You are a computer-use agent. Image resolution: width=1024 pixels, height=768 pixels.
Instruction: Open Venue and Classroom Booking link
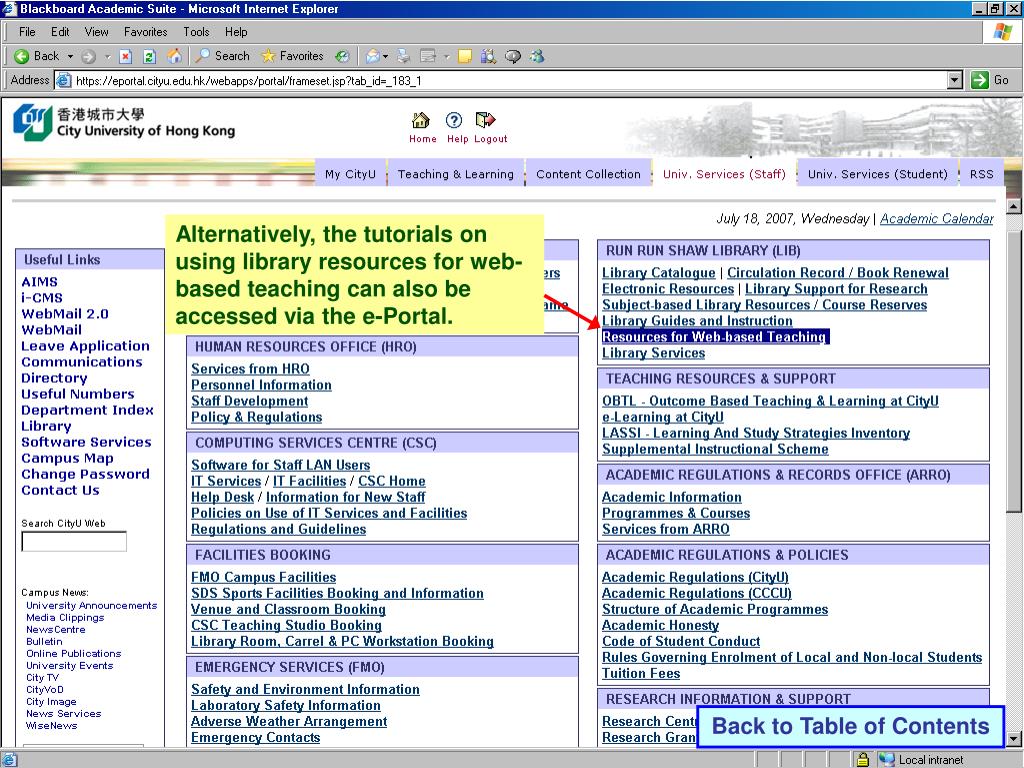(x=288, y=609)
